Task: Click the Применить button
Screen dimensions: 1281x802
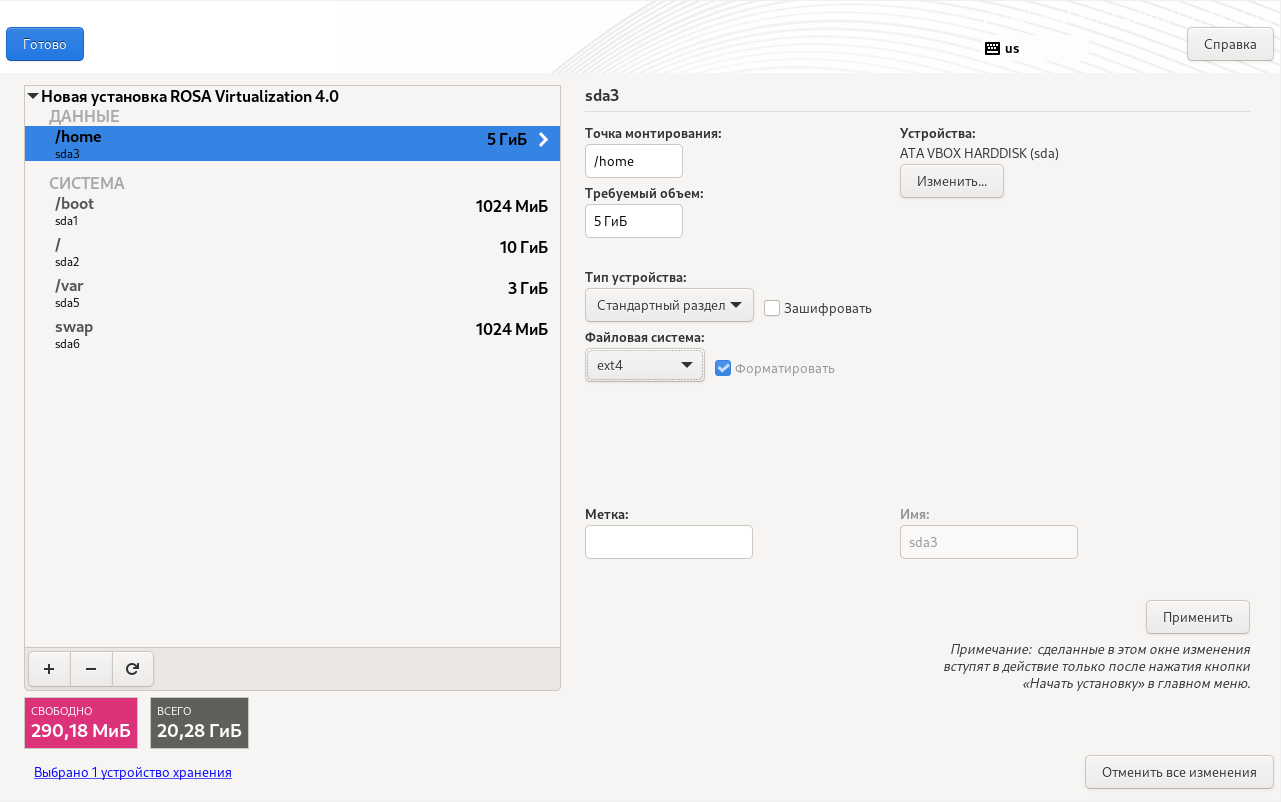Action: click(1197, 617)
